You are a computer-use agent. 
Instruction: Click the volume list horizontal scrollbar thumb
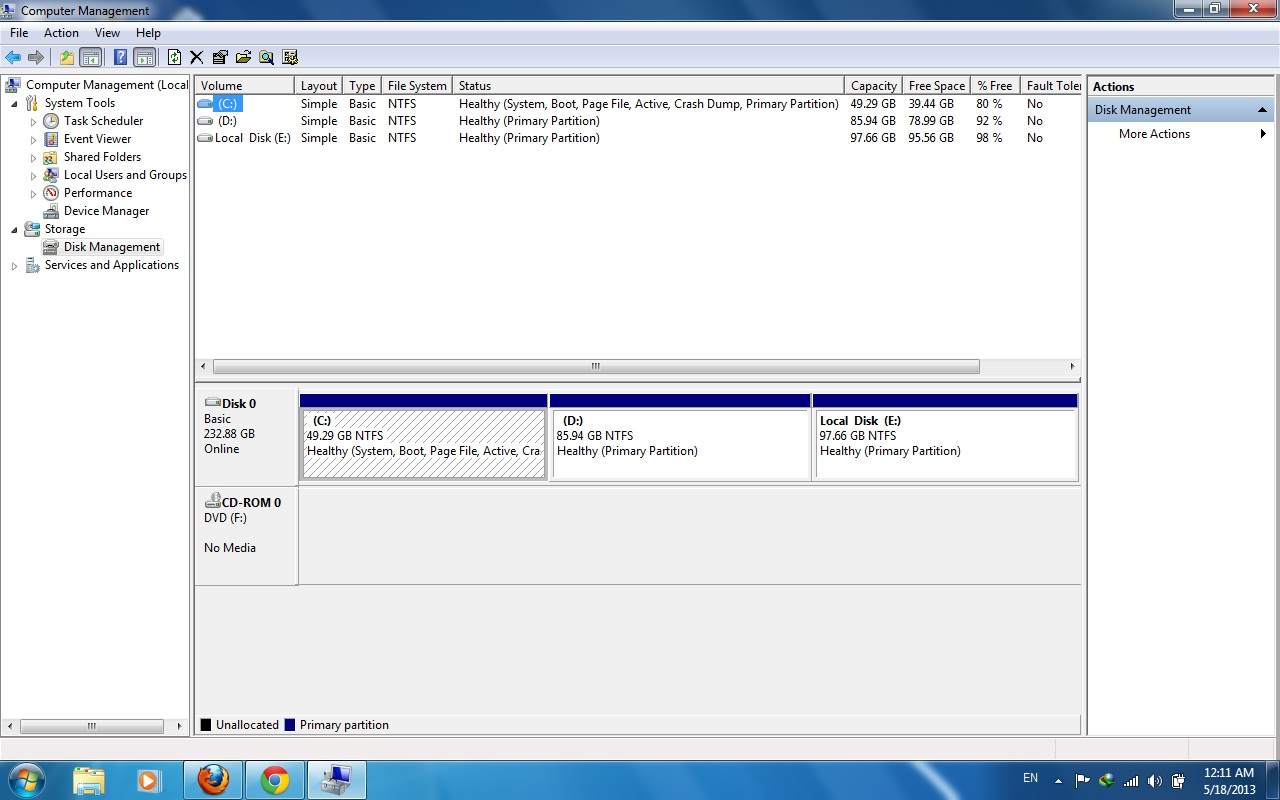click(x=596, y=366)
